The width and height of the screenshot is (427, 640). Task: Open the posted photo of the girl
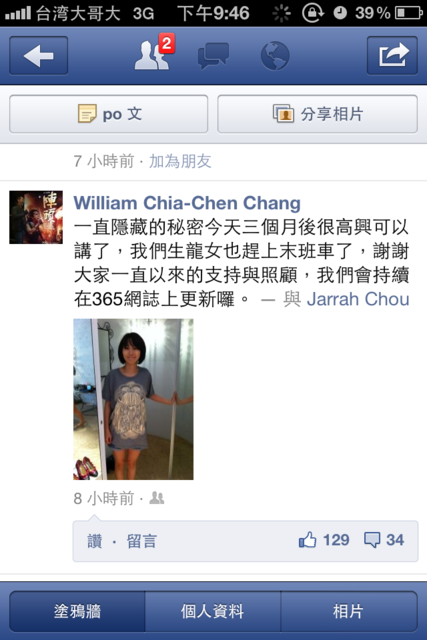(x=133, y=399)
